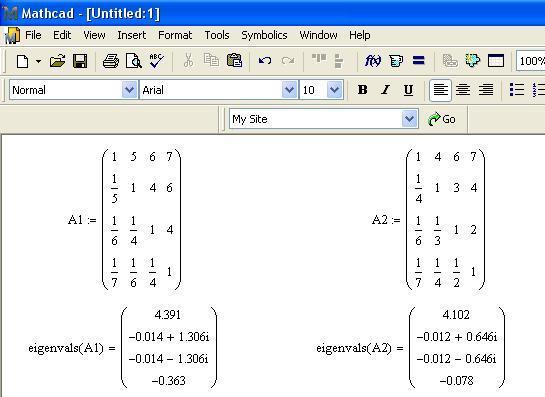The width and height of the screenshot is (545, 397).
Task: Open the File menu
Action: point(33,35)
